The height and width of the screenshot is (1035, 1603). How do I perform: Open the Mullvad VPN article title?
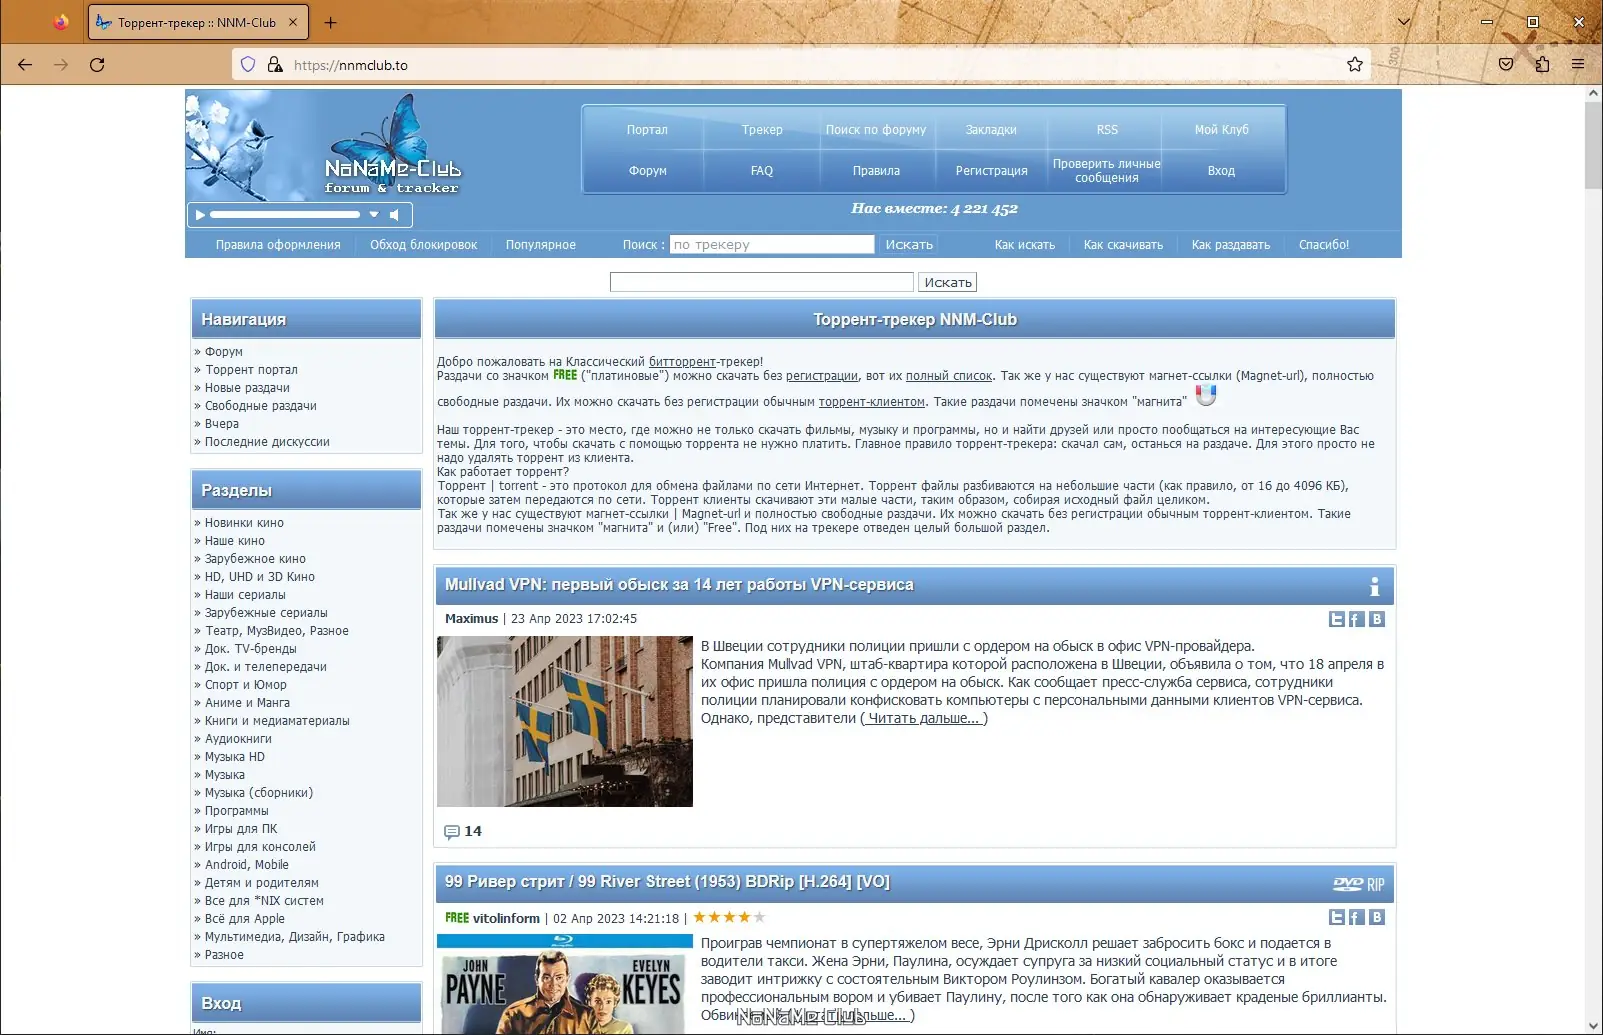679,585
